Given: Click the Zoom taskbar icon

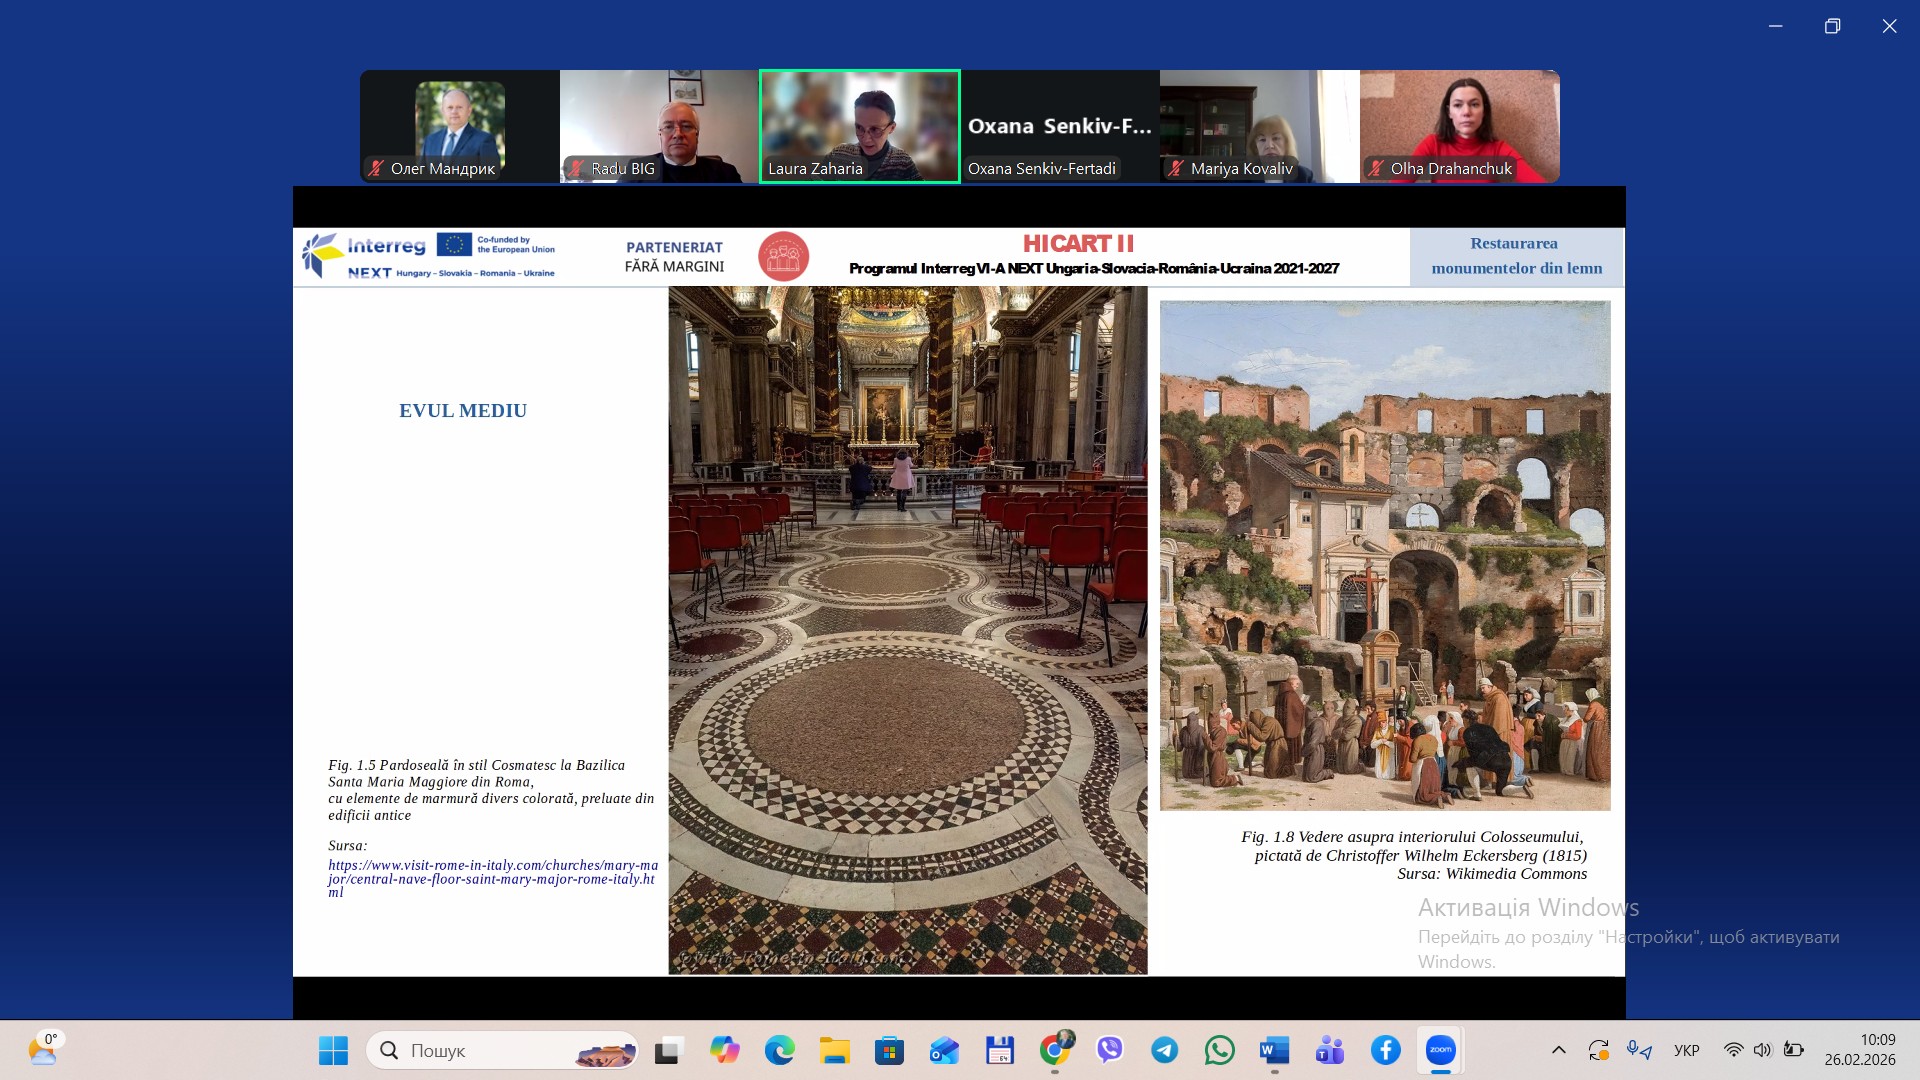Looking at the screenshot, I should [x=1440, y=1050].
